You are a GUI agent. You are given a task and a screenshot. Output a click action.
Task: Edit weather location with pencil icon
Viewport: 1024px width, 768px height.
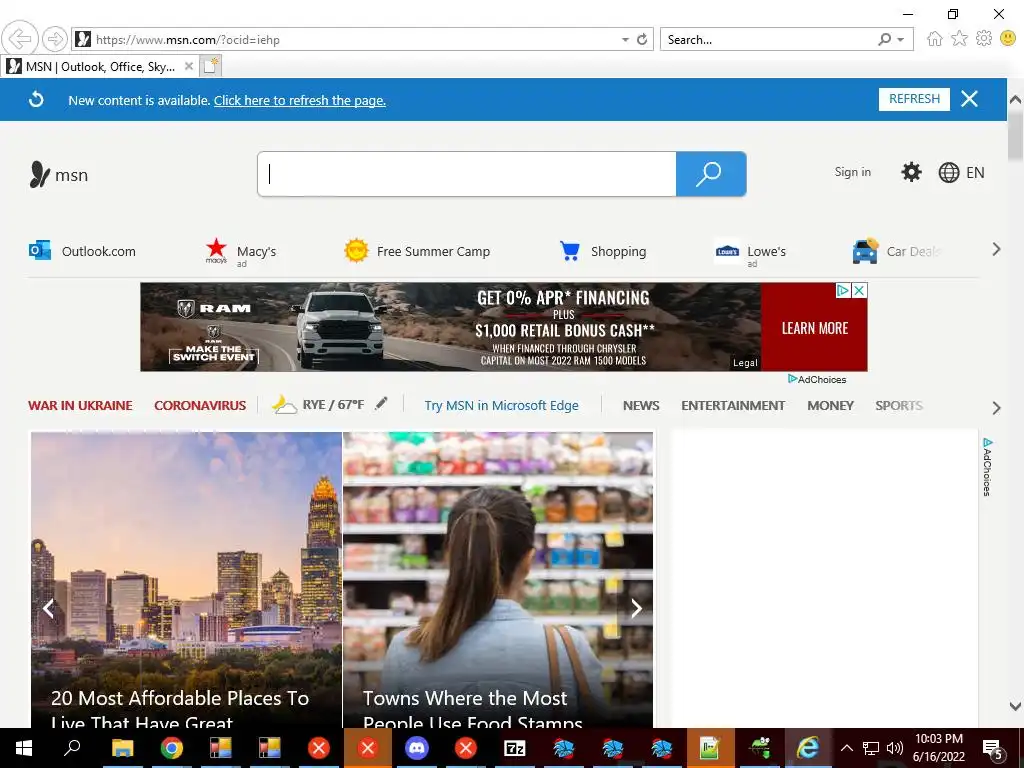[381, 404]
